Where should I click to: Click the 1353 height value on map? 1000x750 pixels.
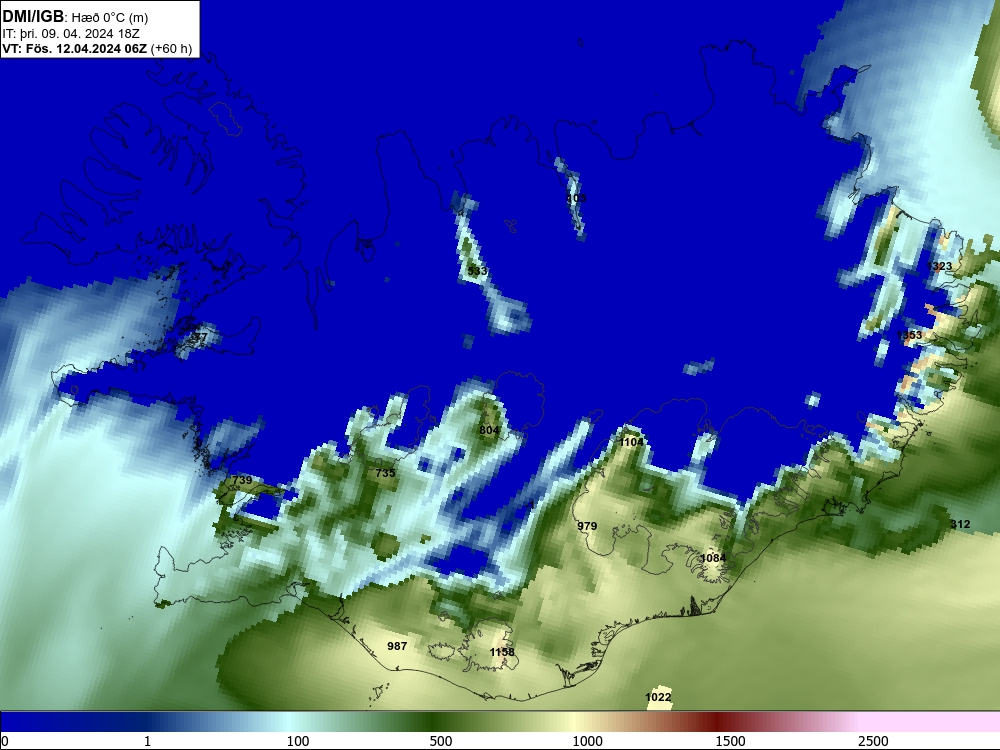coord(909,335)
